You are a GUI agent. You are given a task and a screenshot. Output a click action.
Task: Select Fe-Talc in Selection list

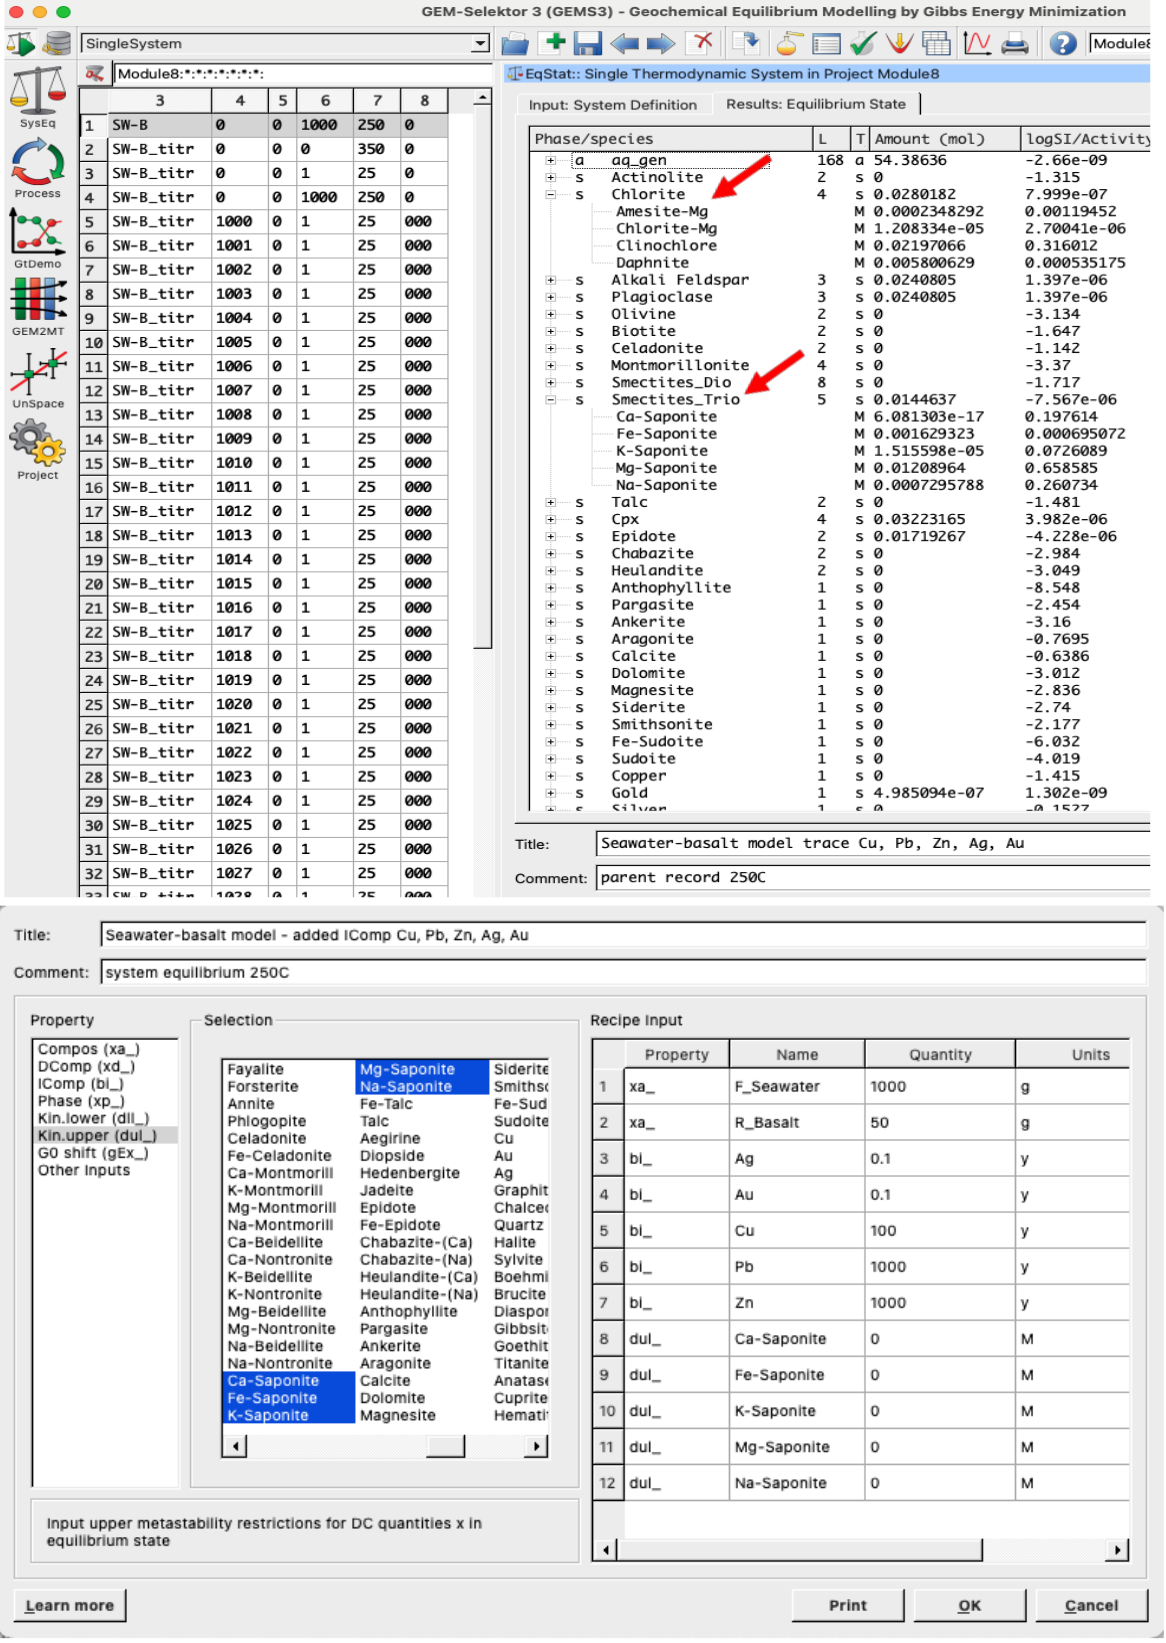(x=386, y=1104)
